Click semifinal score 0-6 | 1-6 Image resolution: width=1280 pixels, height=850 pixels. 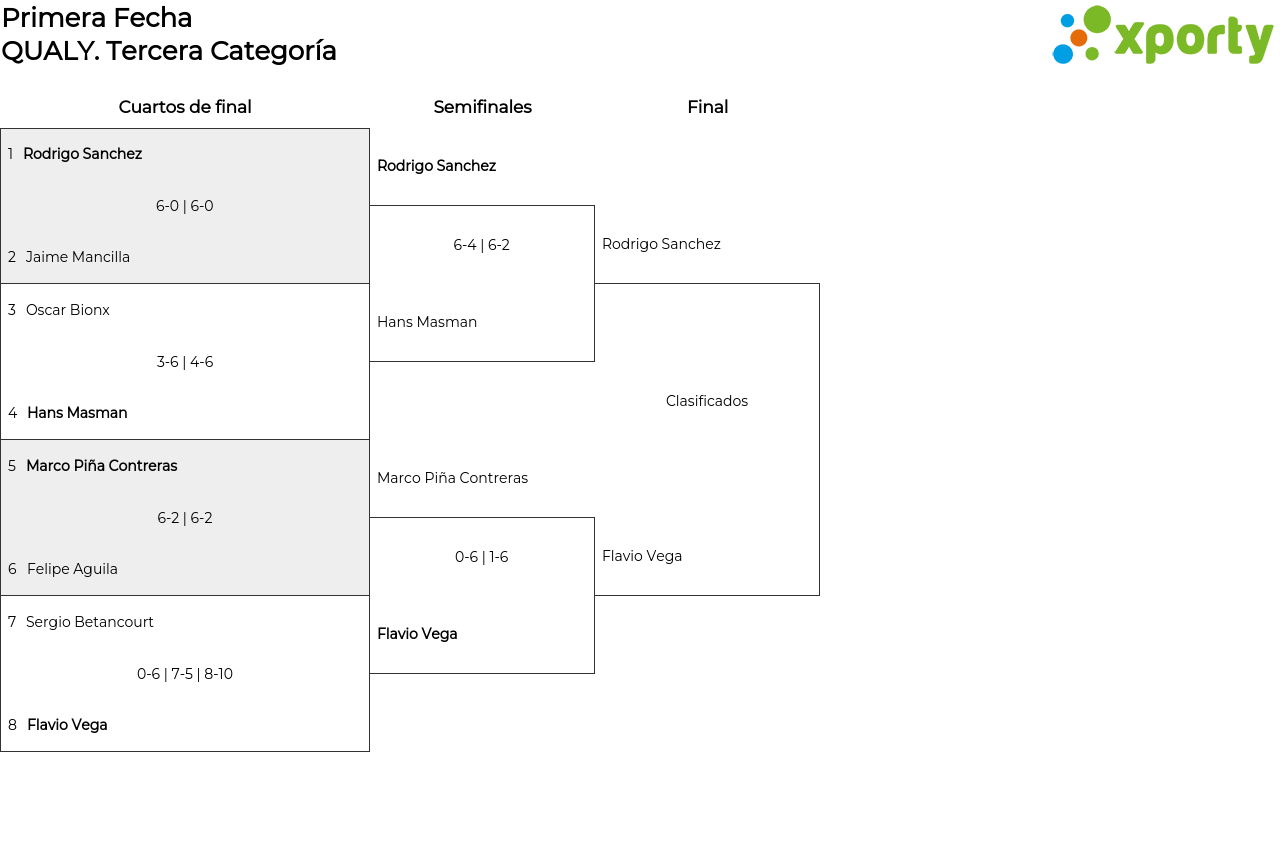tap(482, 557)
